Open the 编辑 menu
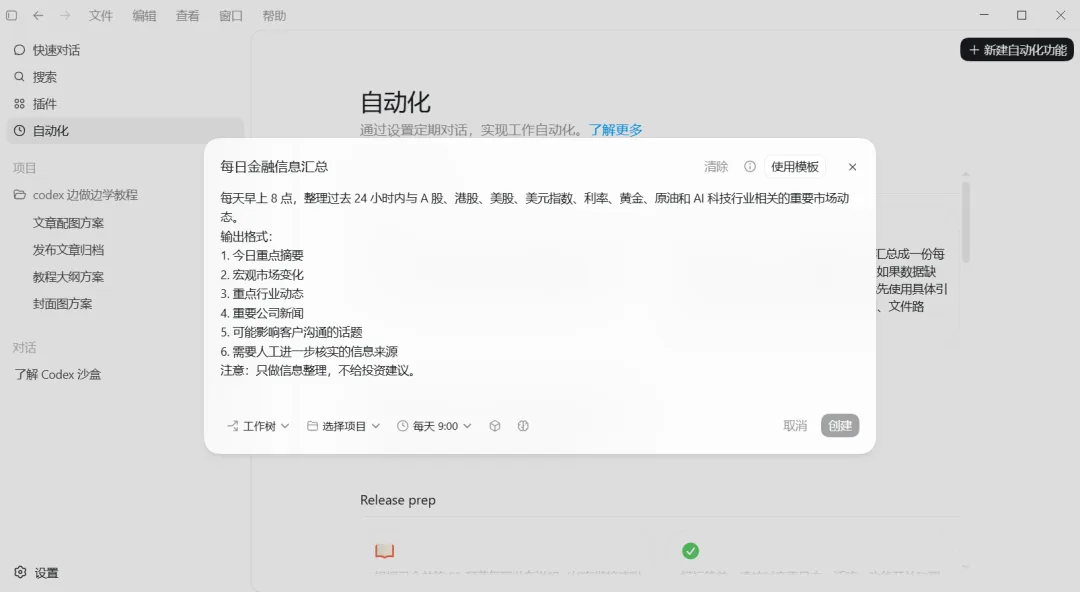This screenshot has height=592, width=1080. coord(144,15)
